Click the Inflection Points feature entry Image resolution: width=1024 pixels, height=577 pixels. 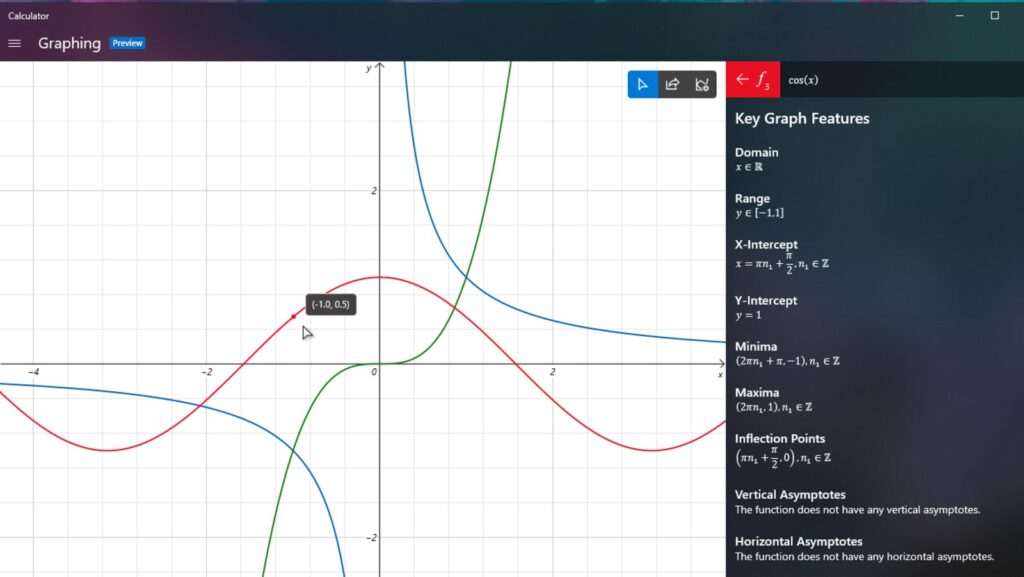point(780,439)
